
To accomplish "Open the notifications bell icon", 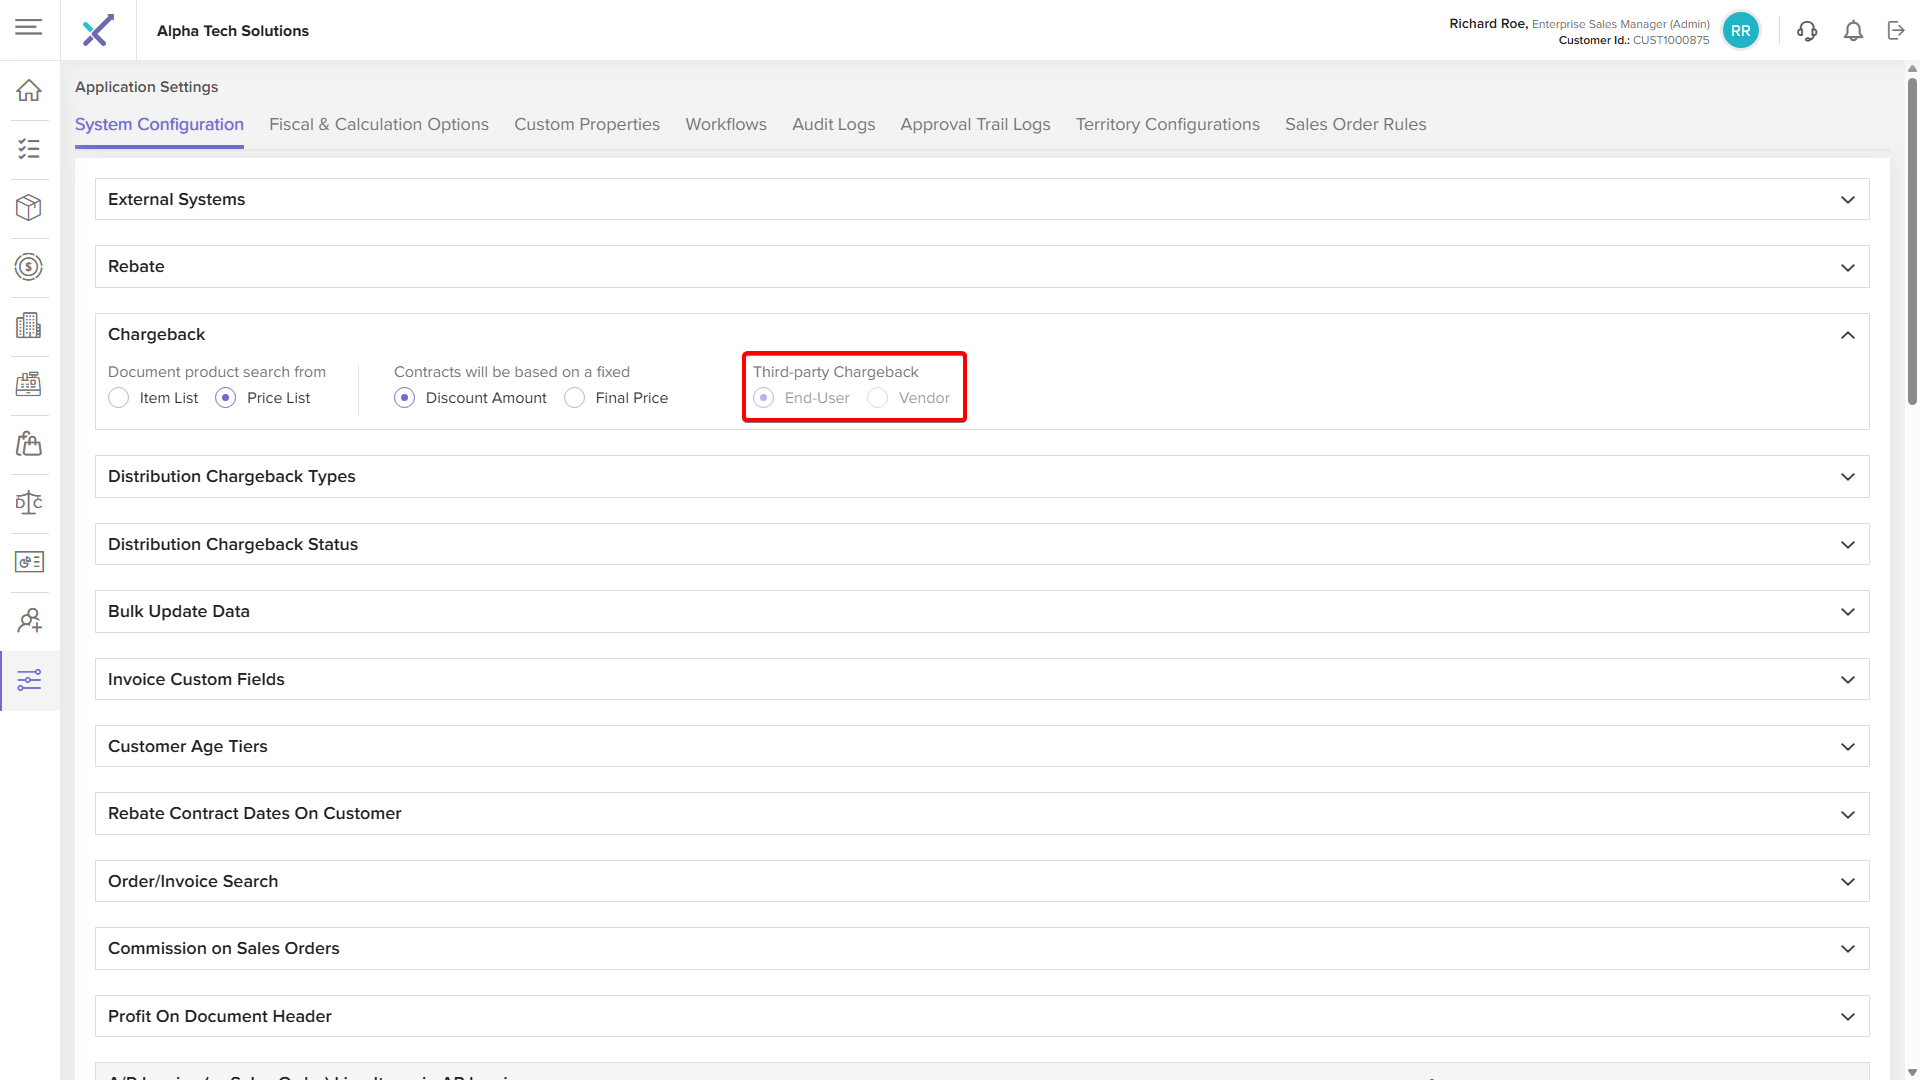I will point(1853,31).
